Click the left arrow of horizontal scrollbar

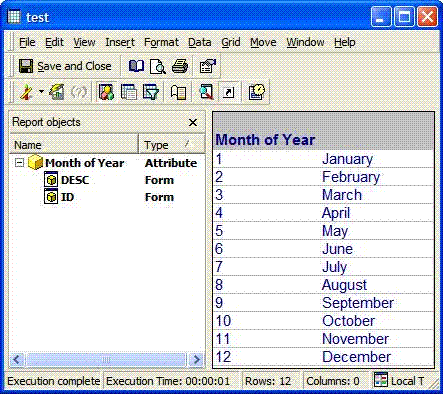click(x=18, y=359)
